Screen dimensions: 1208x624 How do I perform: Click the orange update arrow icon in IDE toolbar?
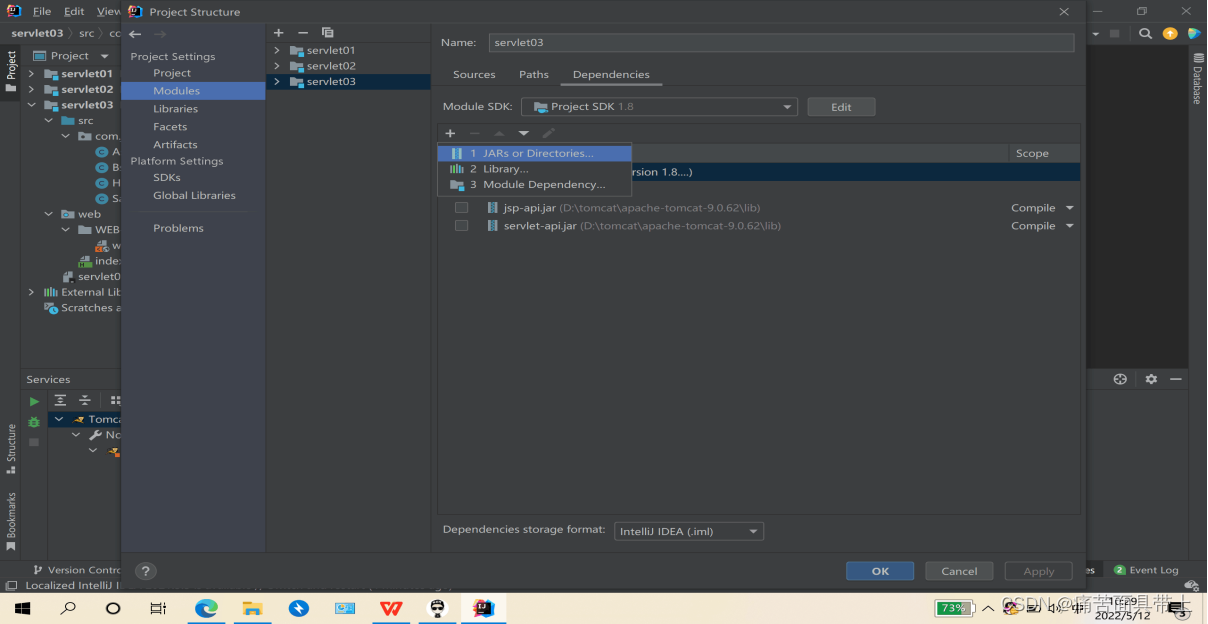(1170, 33)
